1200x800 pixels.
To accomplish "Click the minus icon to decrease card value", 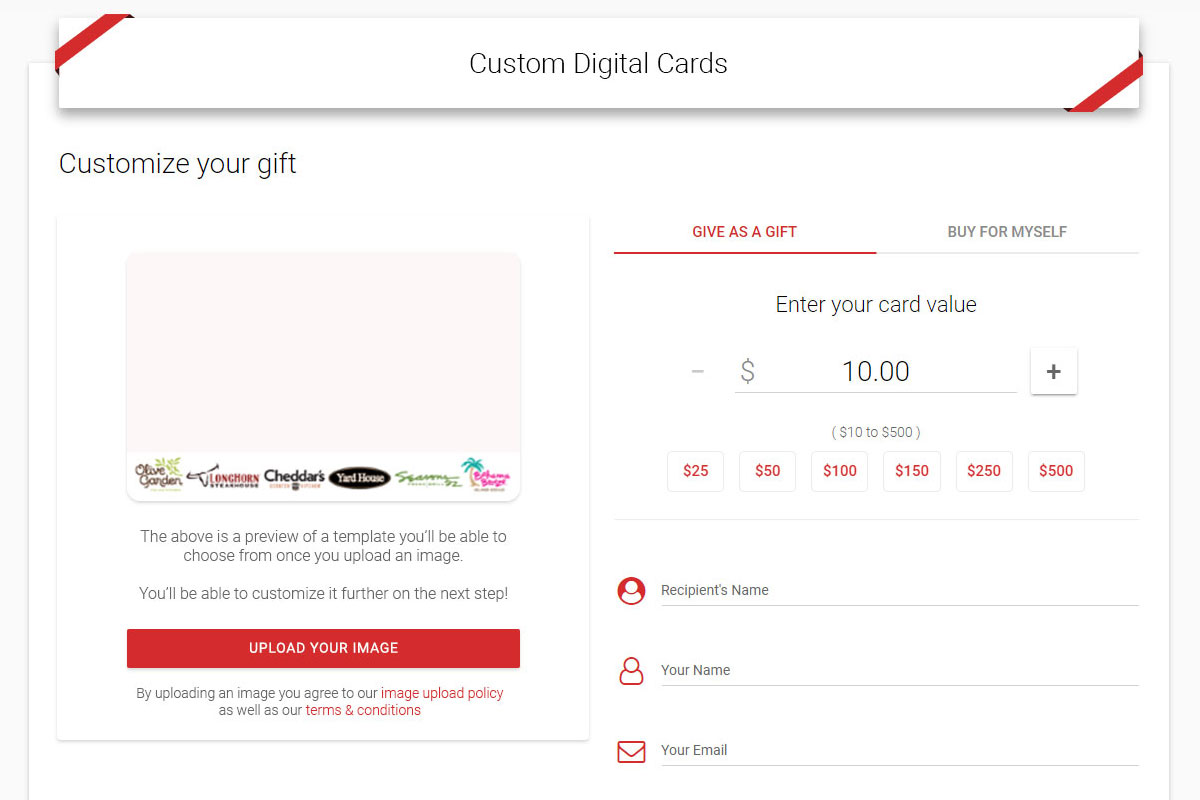I will (698, 372).
